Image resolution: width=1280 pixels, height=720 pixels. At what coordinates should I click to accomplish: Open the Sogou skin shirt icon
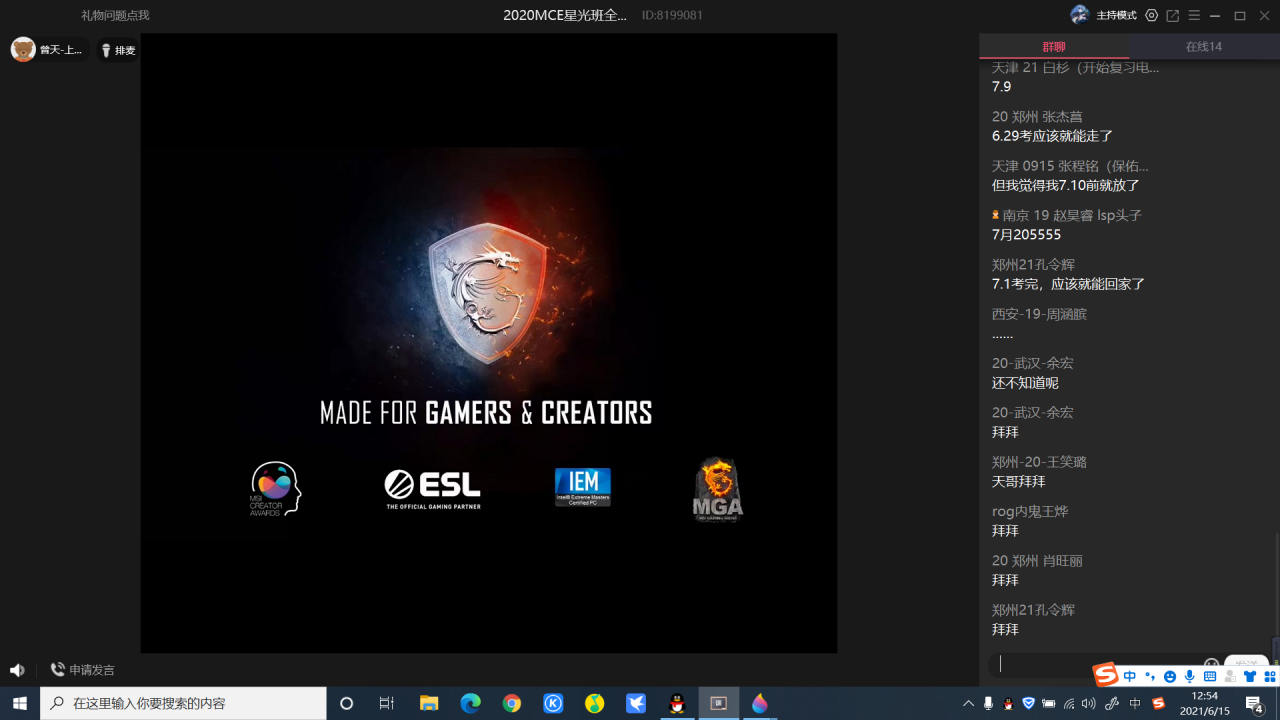1250,677
